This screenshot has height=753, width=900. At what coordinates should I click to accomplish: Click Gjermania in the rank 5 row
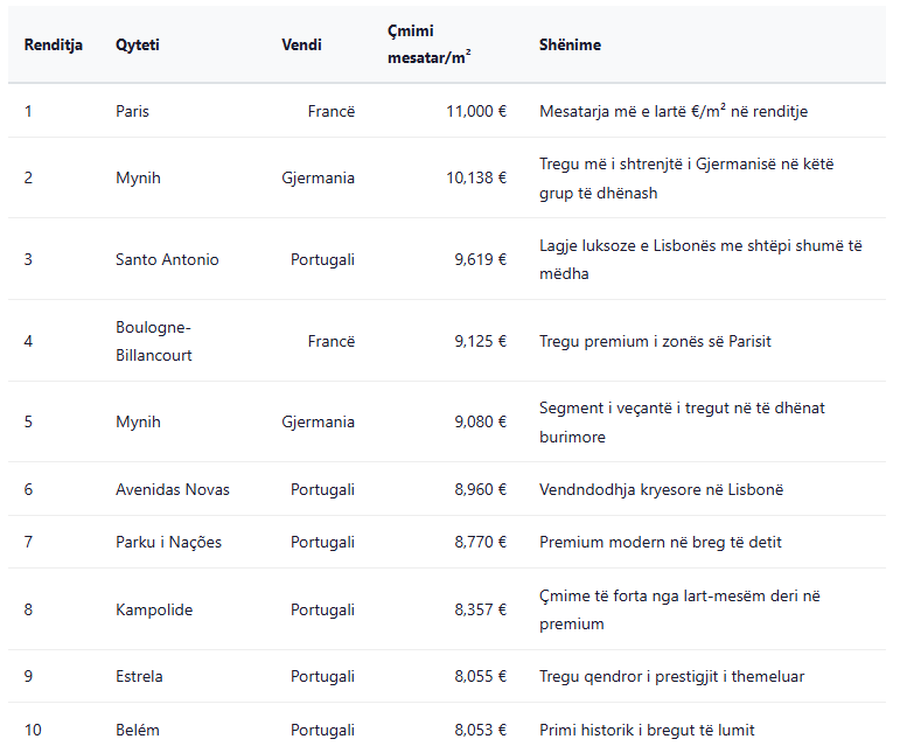318,422
